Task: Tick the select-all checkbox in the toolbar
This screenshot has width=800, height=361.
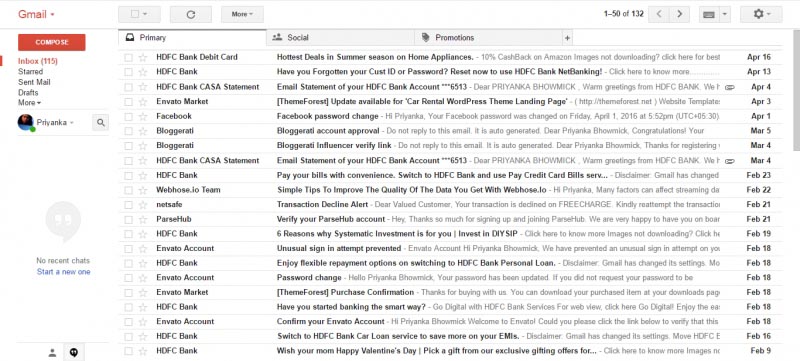Action: click(134, 14)
